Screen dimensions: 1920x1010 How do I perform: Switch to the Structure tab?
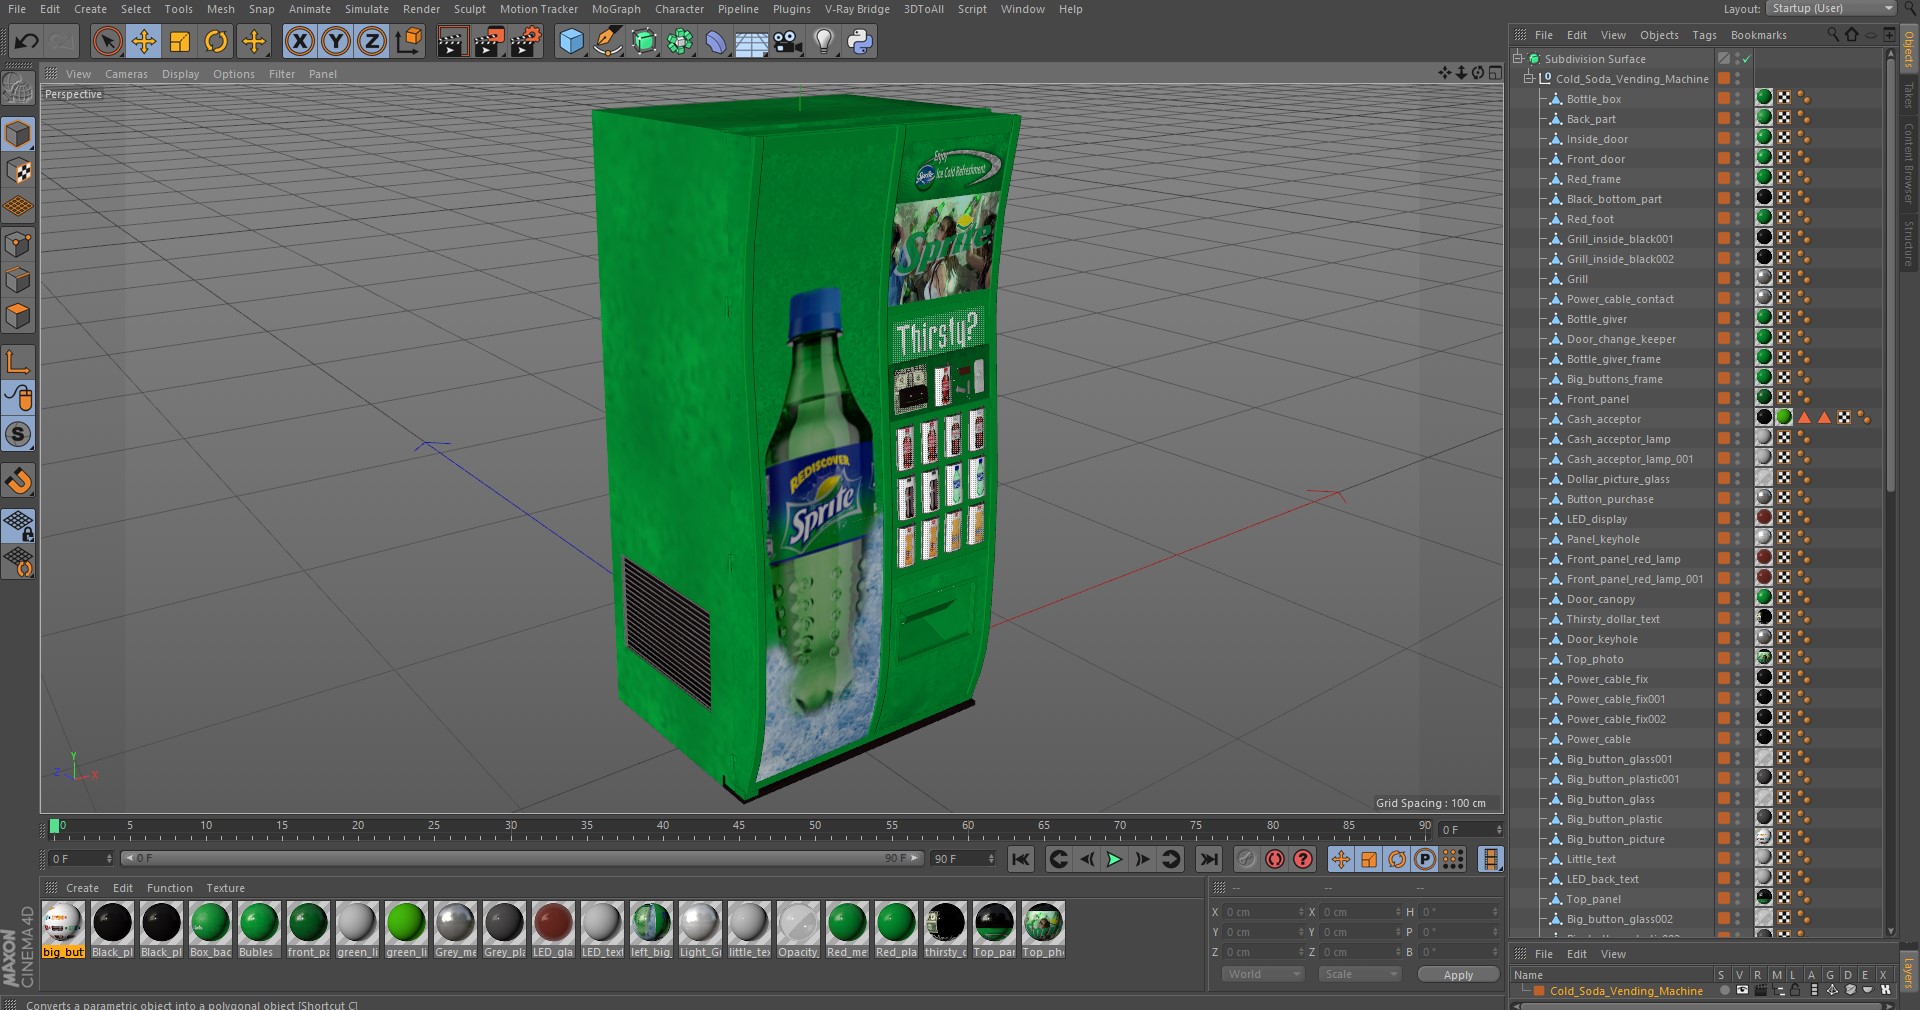[x=1909, y=243]
